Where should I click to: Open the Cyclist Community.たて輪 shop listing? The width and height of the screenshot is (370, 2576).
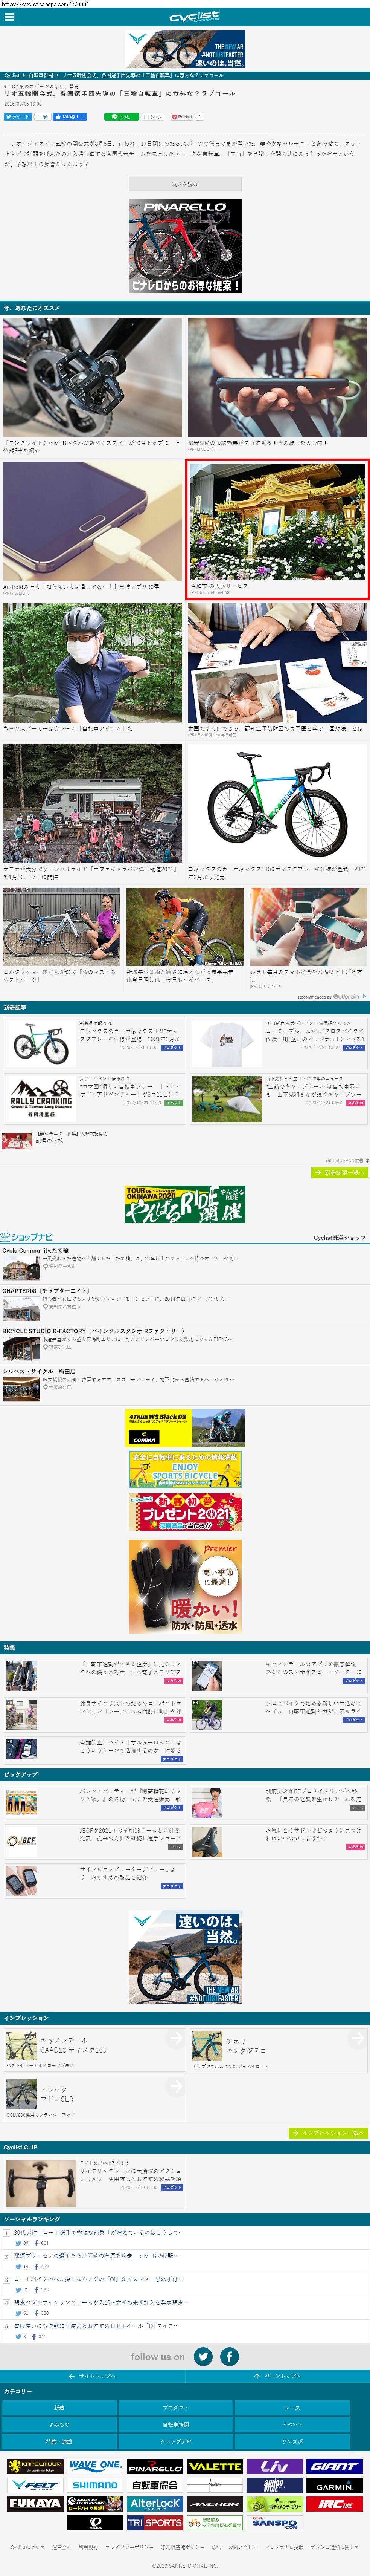pos(36,1250)
